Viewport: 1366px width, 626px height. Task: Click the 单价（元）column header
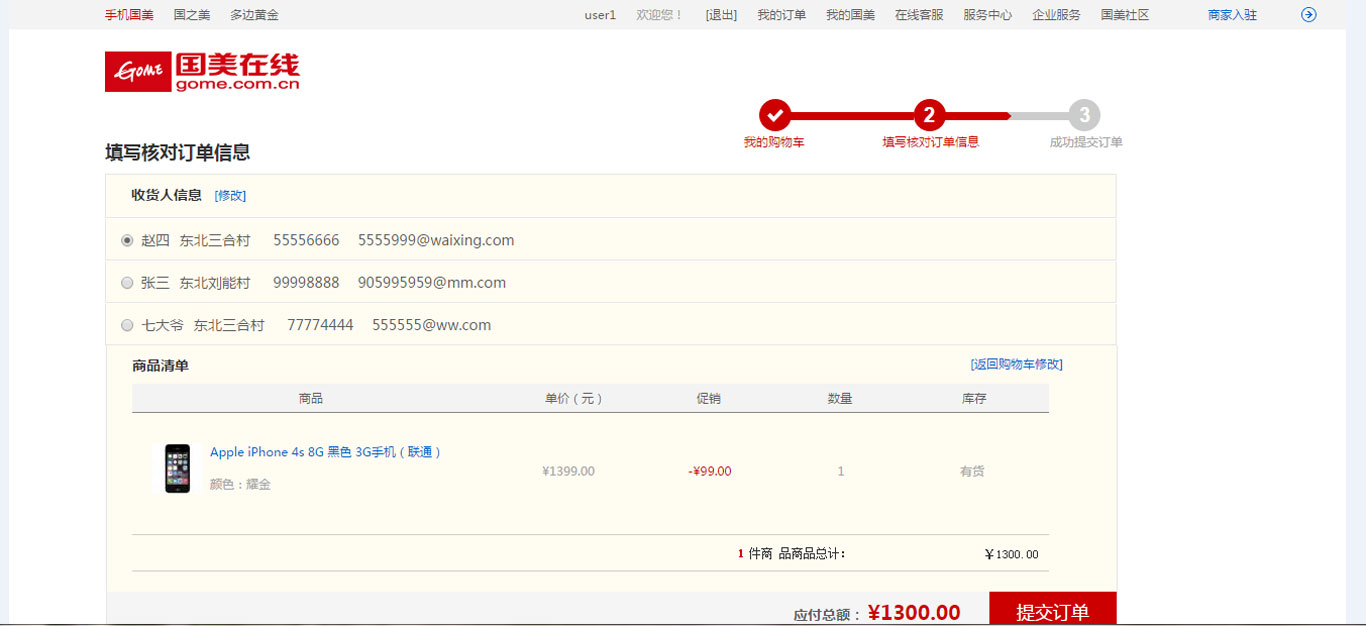coord(574,398)
